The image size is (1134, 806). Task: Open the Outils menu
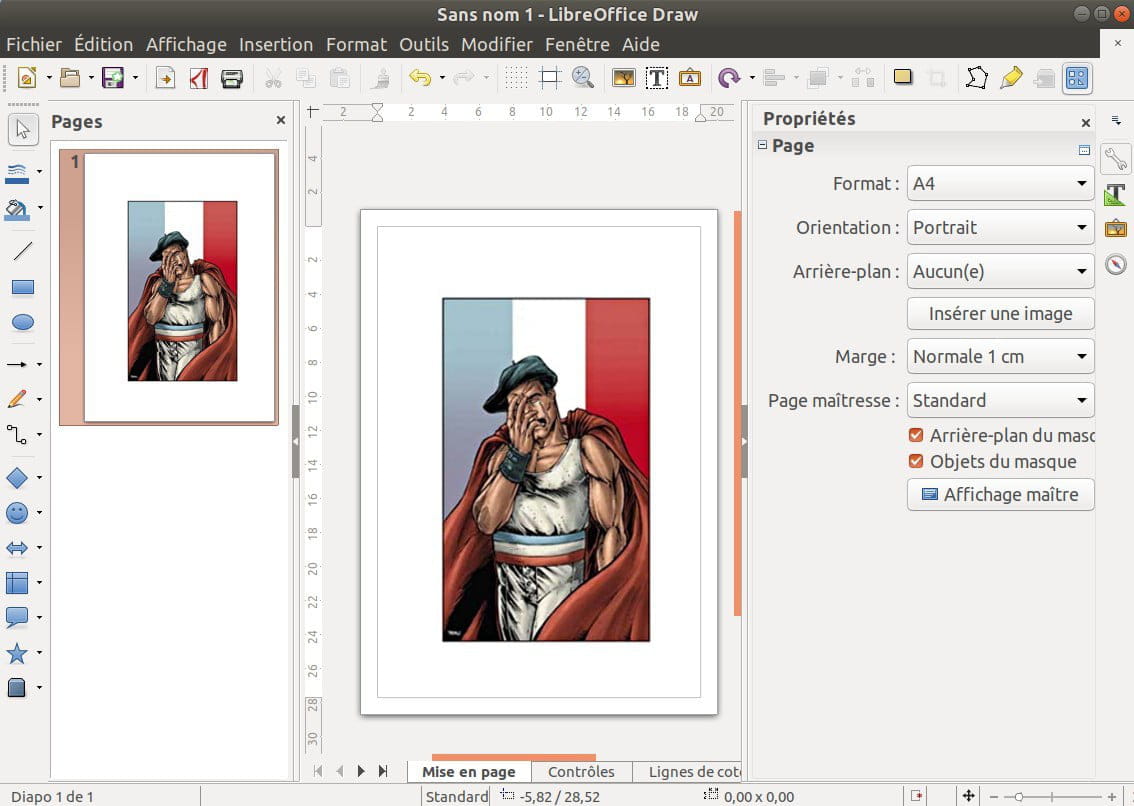[x=424, y=44]
